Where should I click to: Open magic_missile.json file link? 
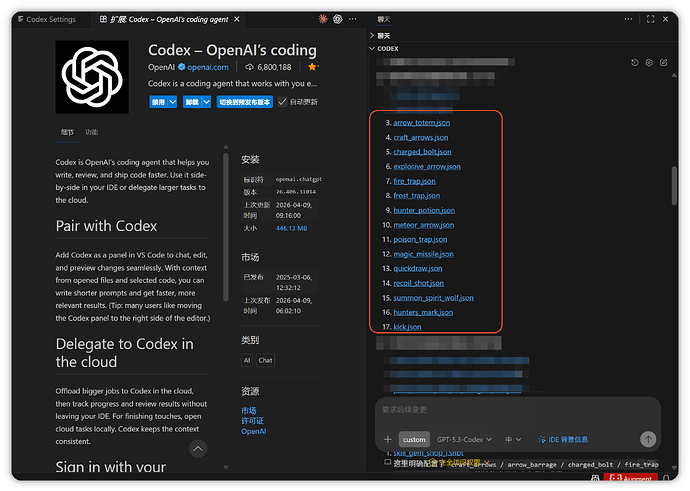pos(423,254)
